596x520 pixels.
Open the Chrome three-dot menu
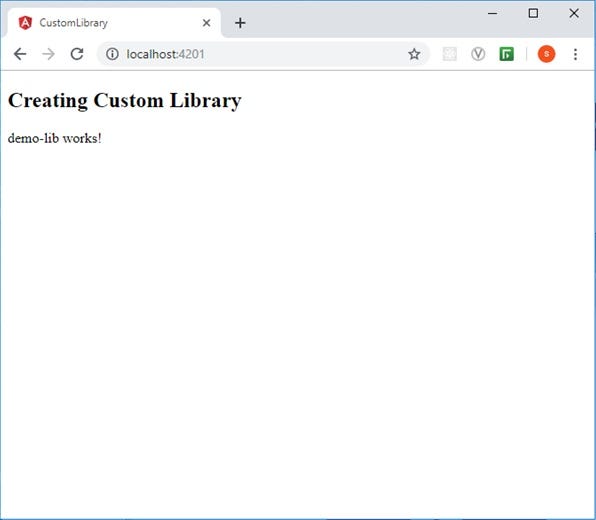click(x=575, y=54)
